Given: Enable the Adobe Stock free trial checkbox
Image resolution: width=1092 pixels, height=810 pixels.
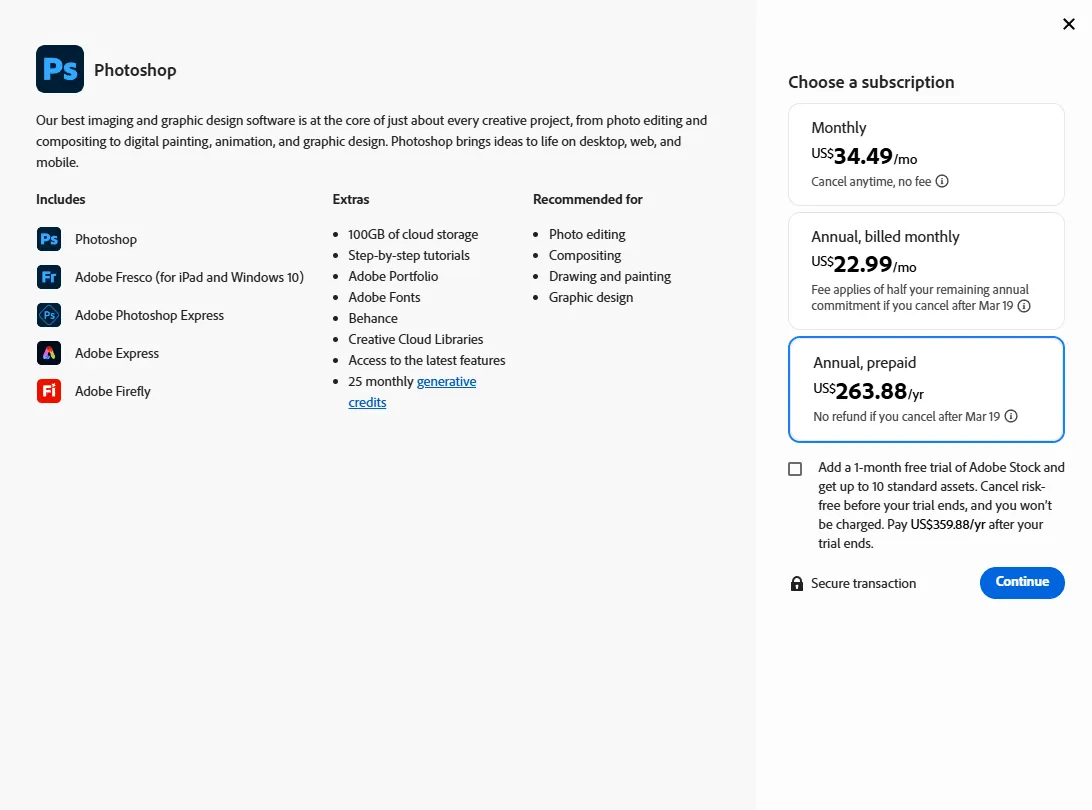Looking at the screenshot, I should 795,468.
